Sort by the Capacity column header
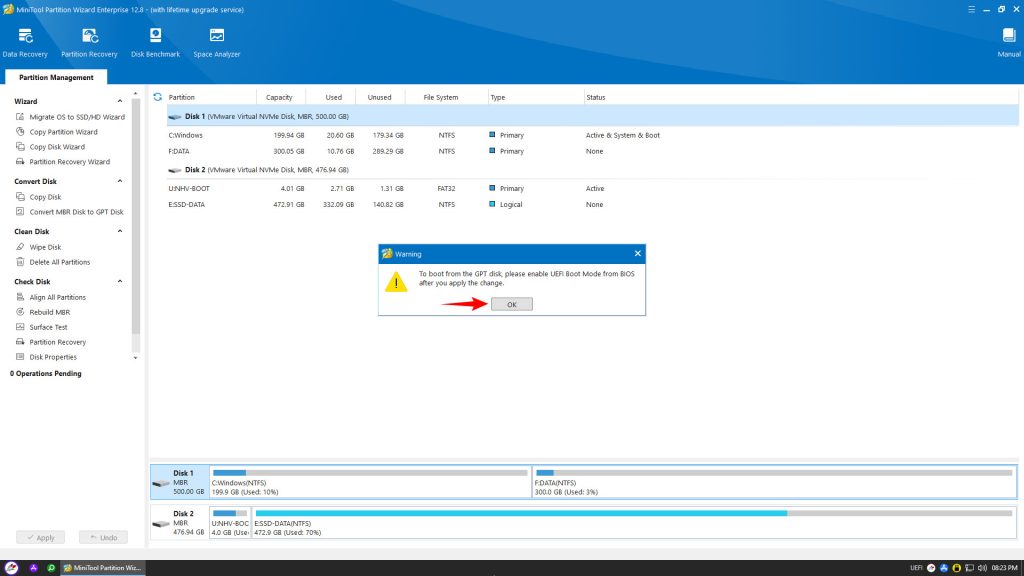The image size is (1024, 576). (280, 97)
